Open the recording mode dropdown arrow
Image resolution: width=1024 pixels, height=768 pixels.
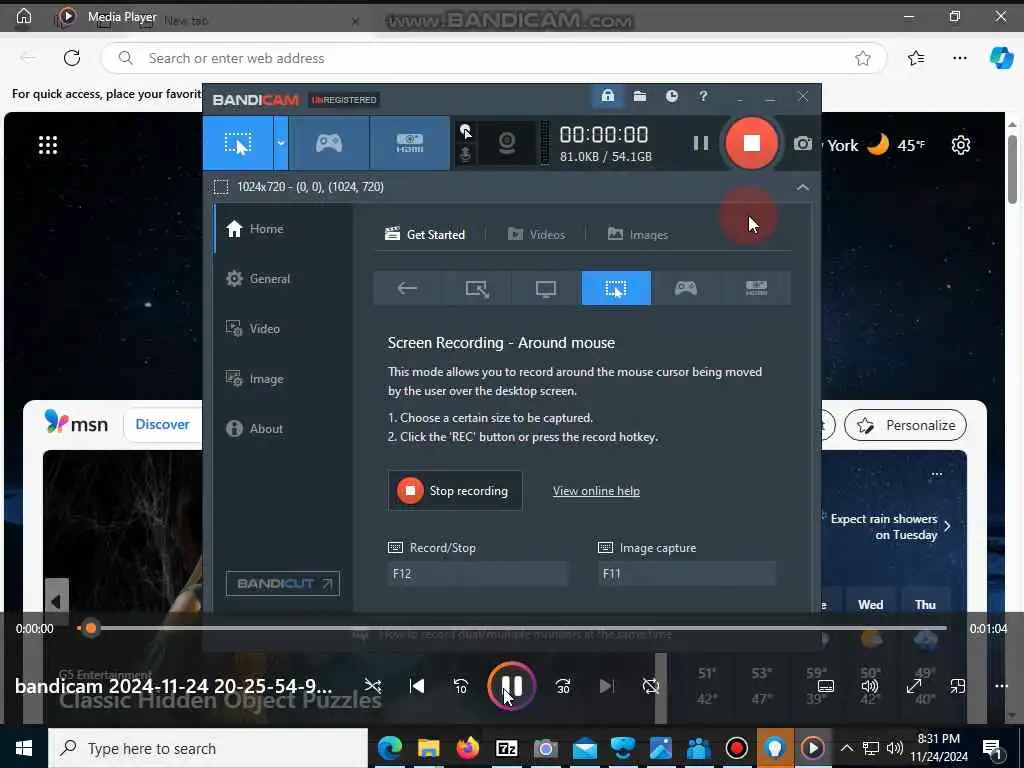281,143
